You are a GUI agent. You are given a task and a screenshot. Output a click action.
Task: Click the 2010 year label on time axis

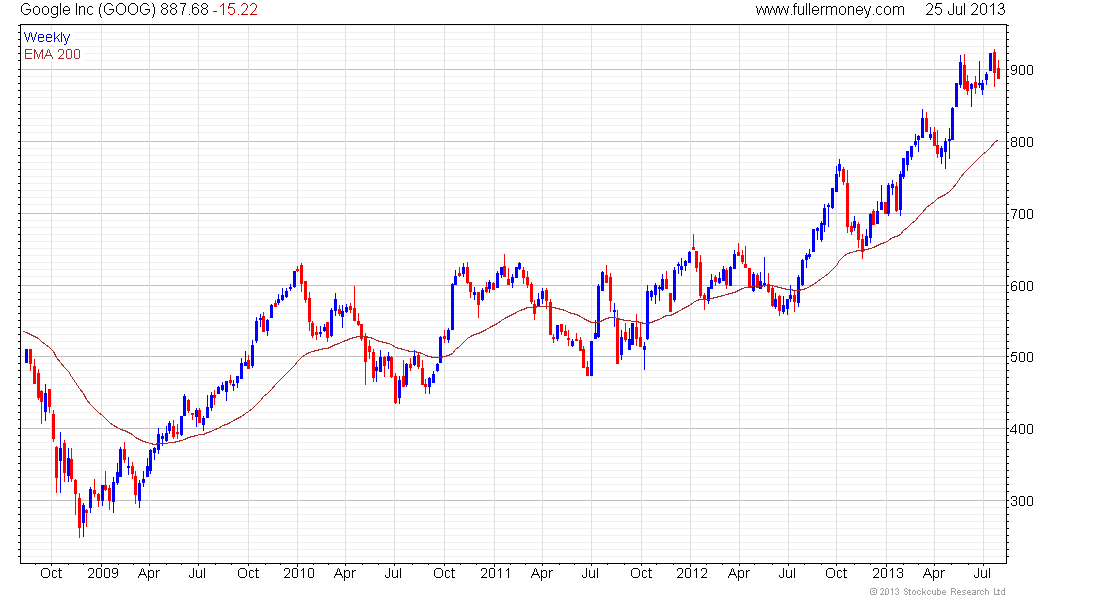tap(299, 573)
